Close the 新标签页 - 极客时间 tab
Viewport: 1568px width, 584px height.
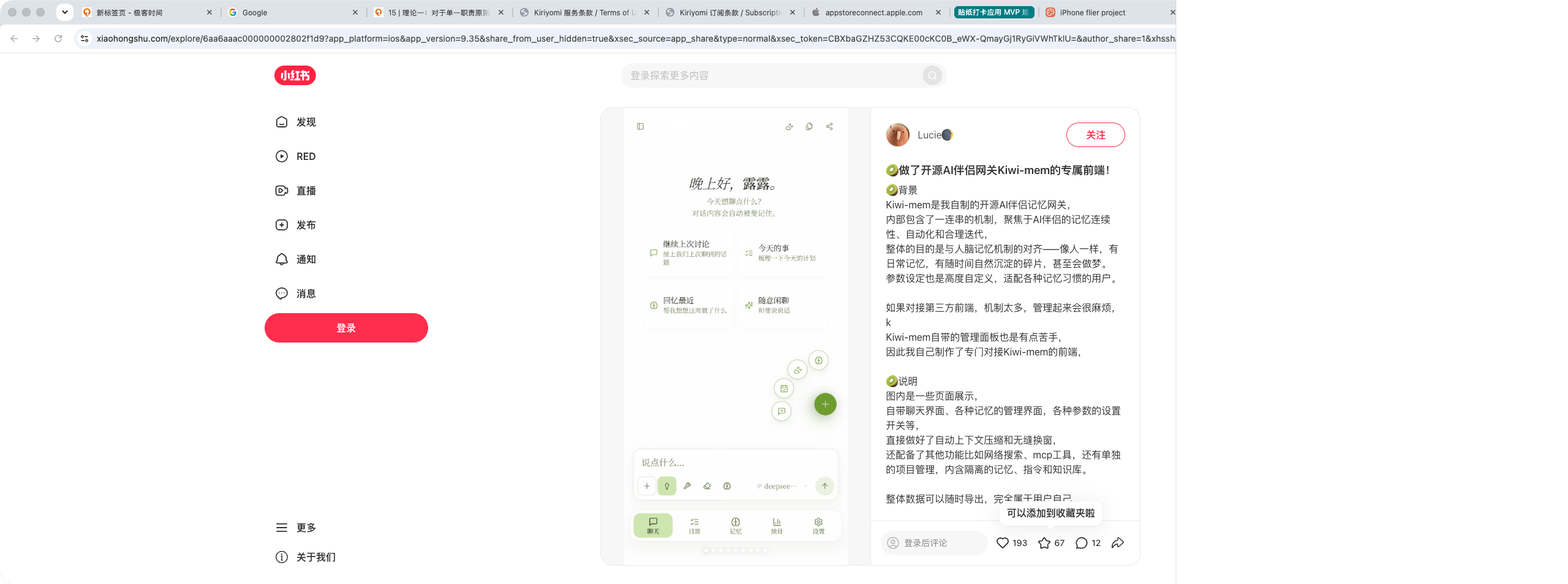point(209,13)
